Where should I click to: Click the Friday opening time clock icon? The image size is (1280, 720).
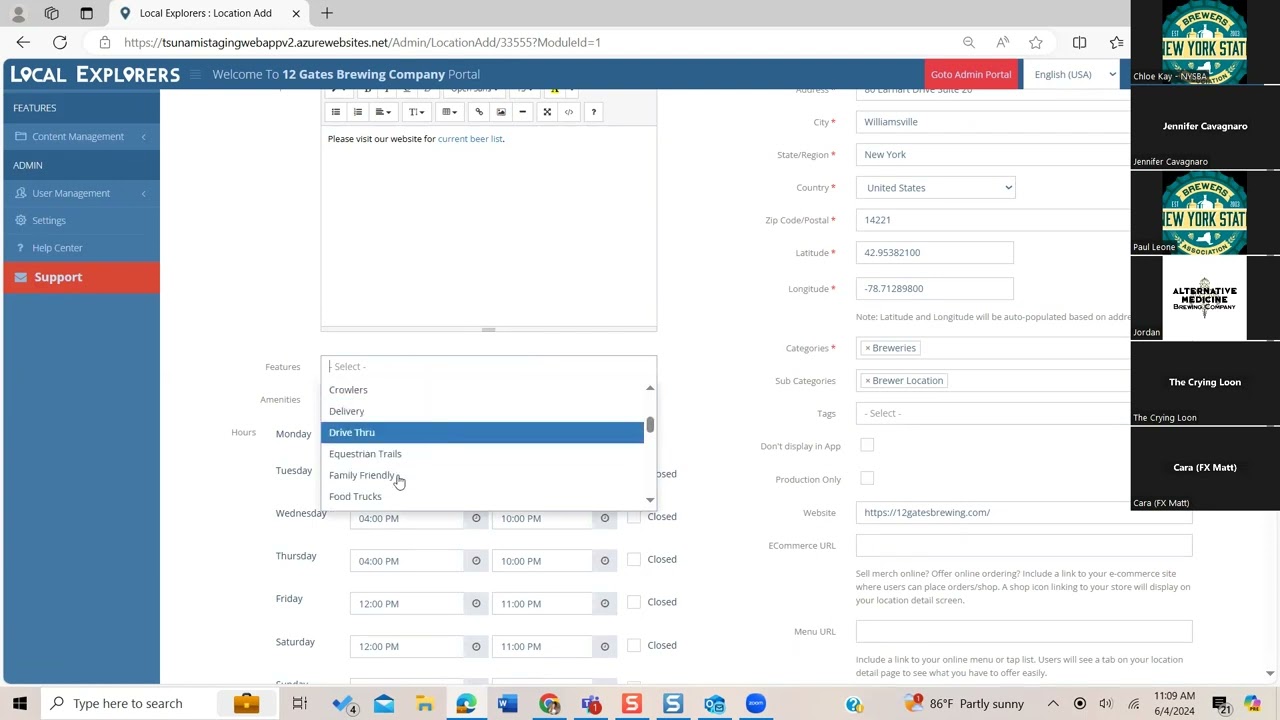tap(476, 604)
